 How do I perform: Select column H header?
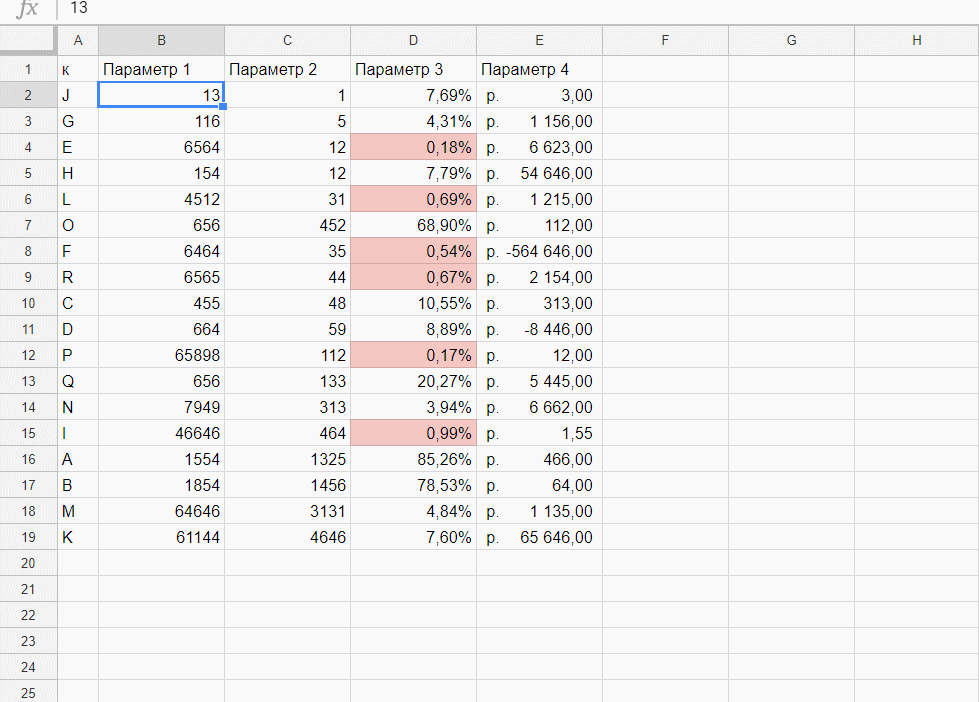(916, 40)
